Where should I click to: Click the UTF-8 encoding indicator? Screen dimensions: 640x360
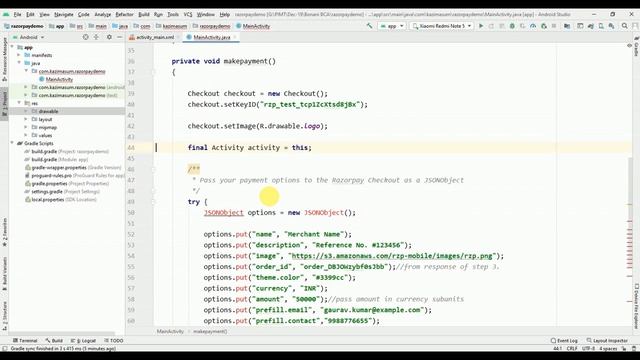[x=588, y=349]
